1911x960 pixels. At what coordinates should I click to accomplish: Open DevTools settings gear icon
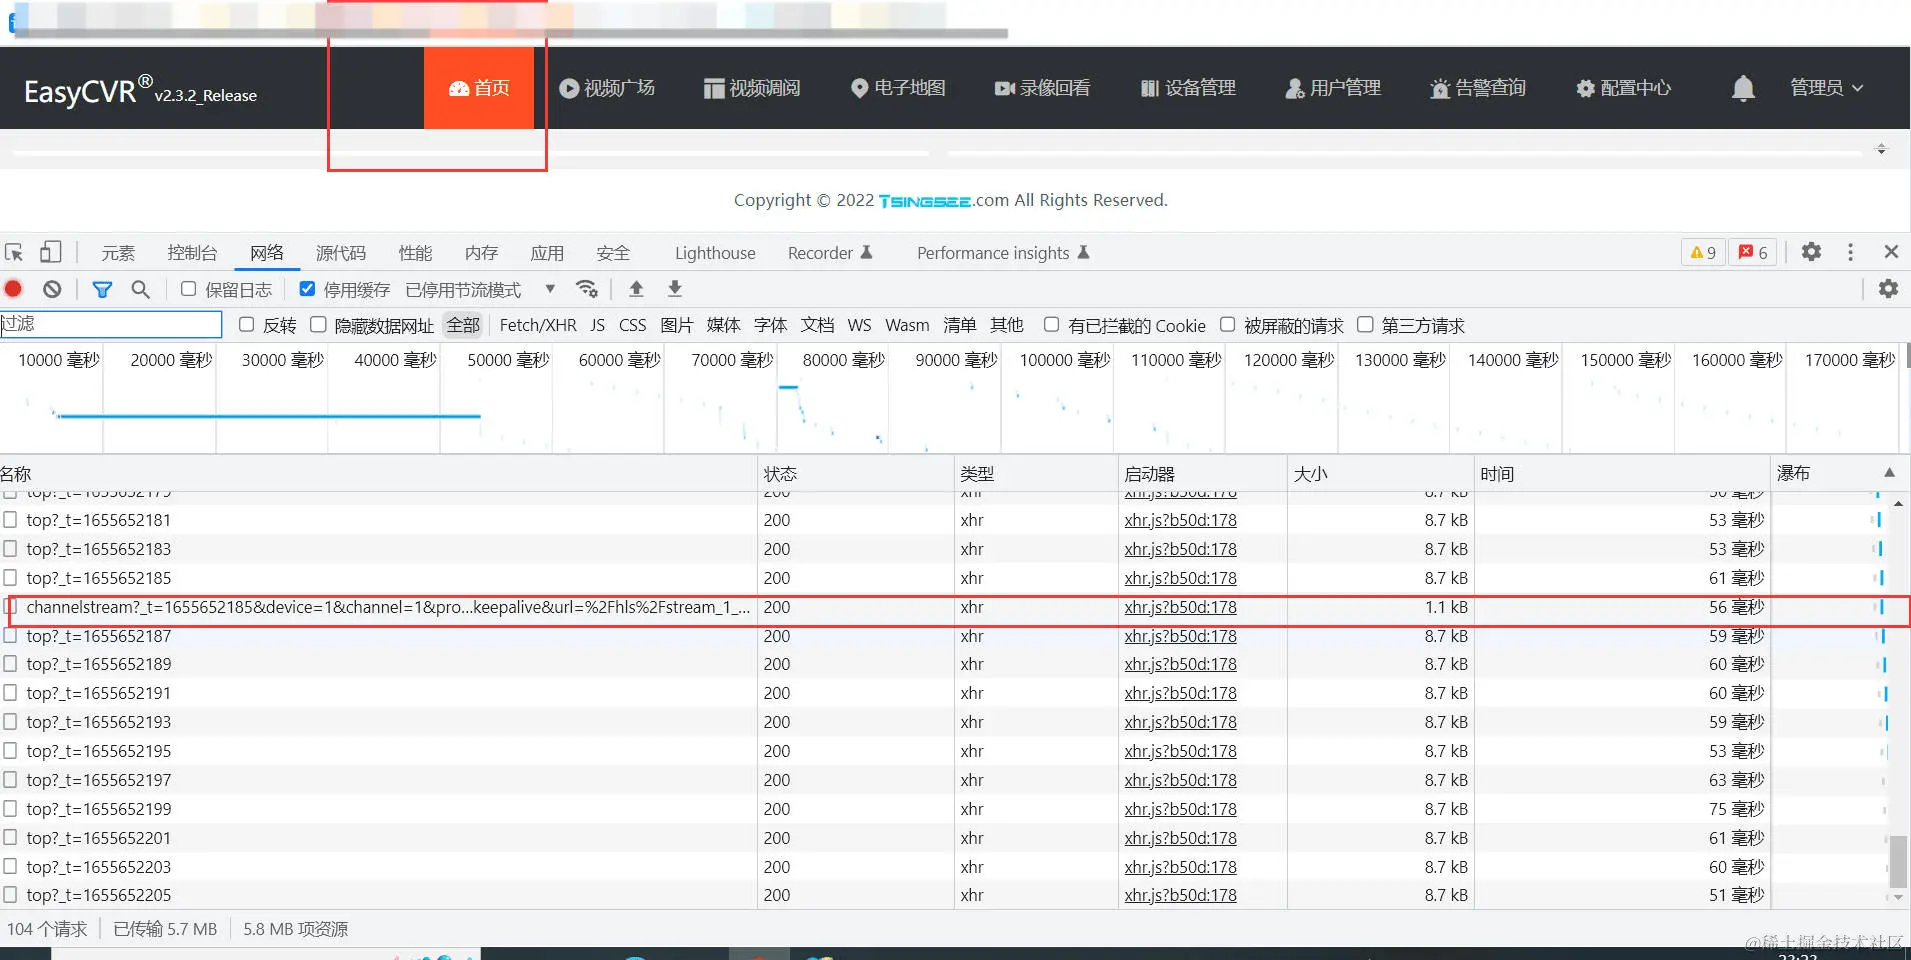[1811, 252]
